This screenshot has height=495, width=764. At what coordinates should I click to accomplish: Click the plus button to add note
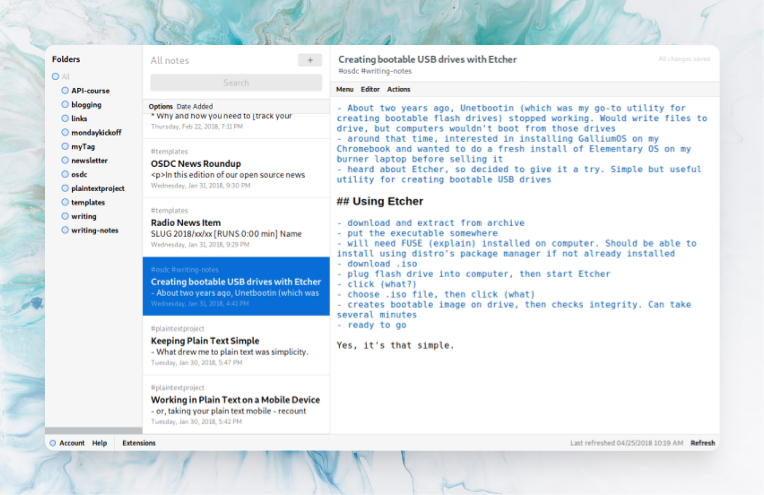point(310,60)
